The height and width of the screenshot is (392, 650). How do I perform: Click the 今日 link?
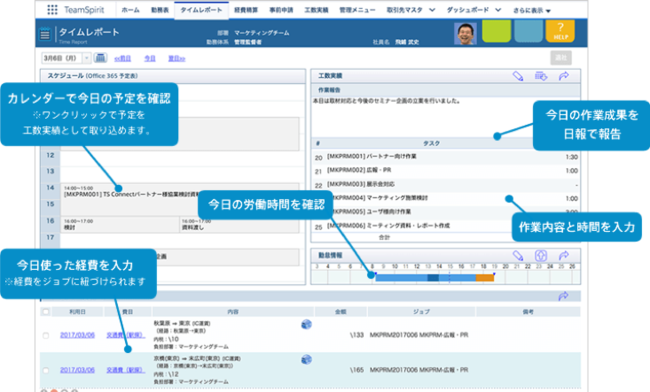150,58
